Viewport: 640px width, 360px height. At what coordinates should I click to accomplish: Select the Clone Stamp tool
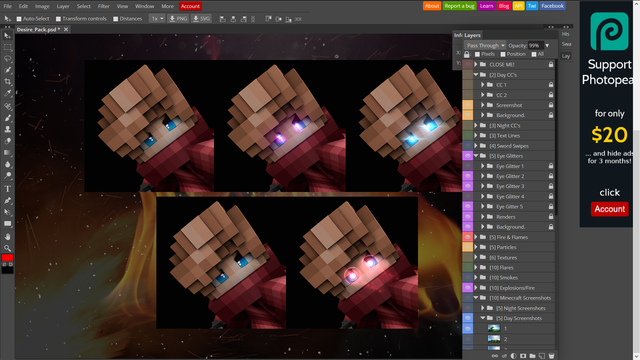(7, 129)
